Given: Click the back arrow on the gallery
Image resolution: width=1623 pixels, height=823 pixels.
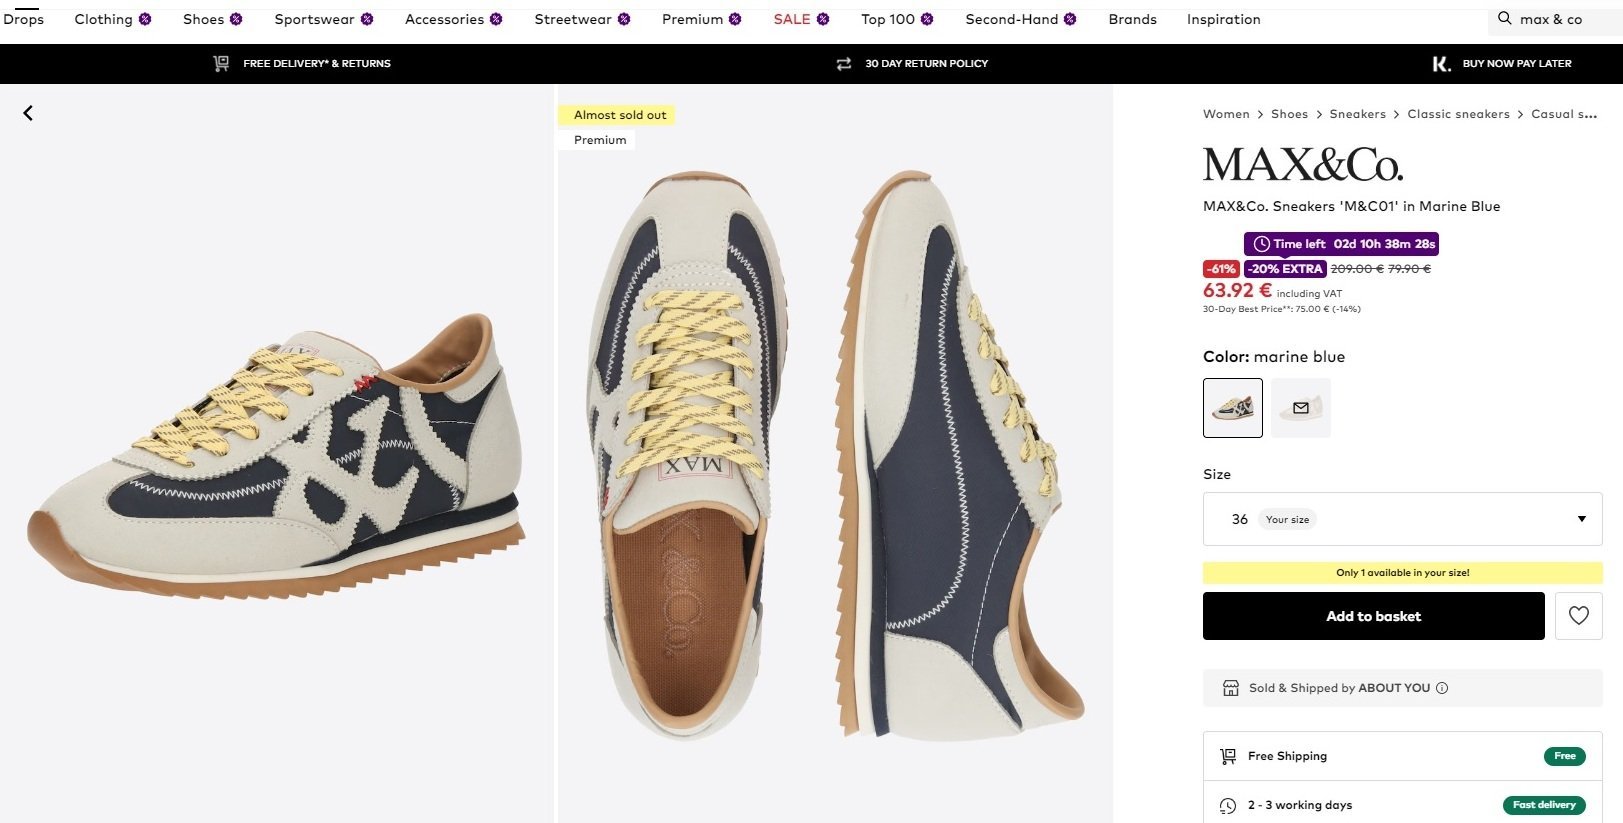Looking at the screenshot, I should click(28, 113).
